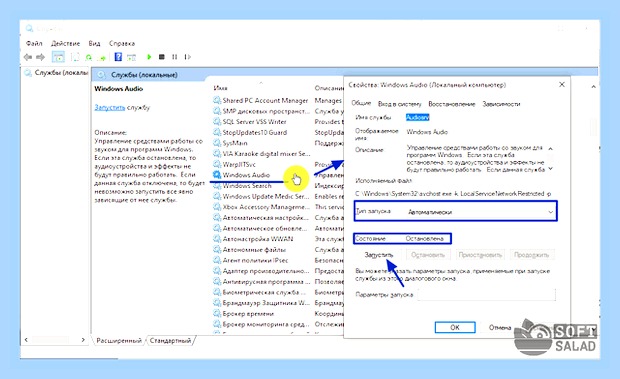
Task: Confirm the dialog with OK
Action: click(455, 327)
